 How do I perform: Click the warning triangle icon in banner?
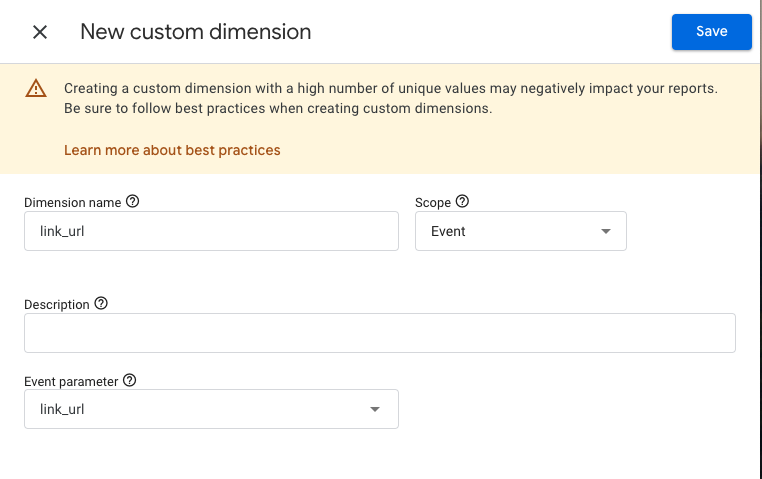click(36, 89)
